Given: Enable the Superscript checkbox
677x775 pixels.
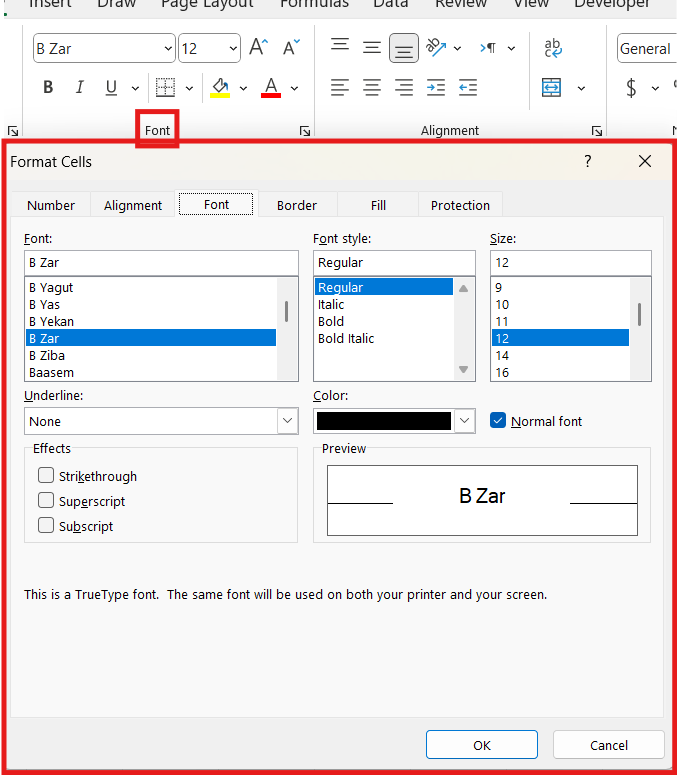Looking at the screenshot, I should click(46, 500).
